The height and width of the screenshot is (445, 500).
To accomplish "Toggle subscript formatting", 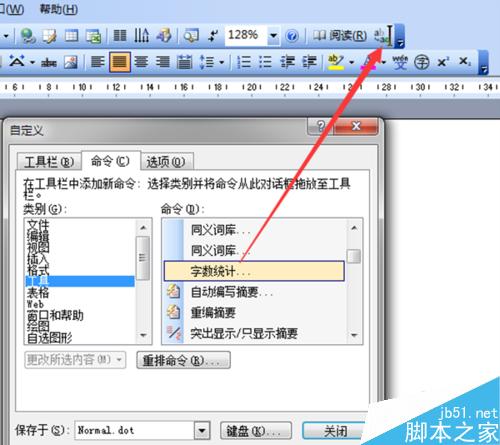I will pyautogui.click(x=465, y=62).
